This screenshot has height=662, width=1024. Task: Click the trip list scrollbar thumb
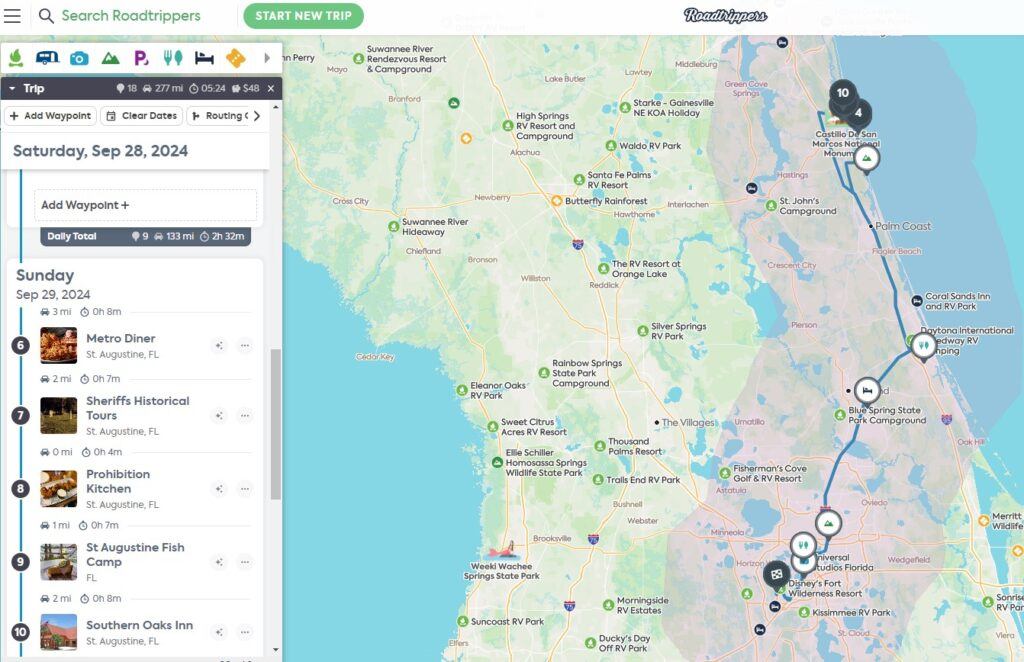276,424
